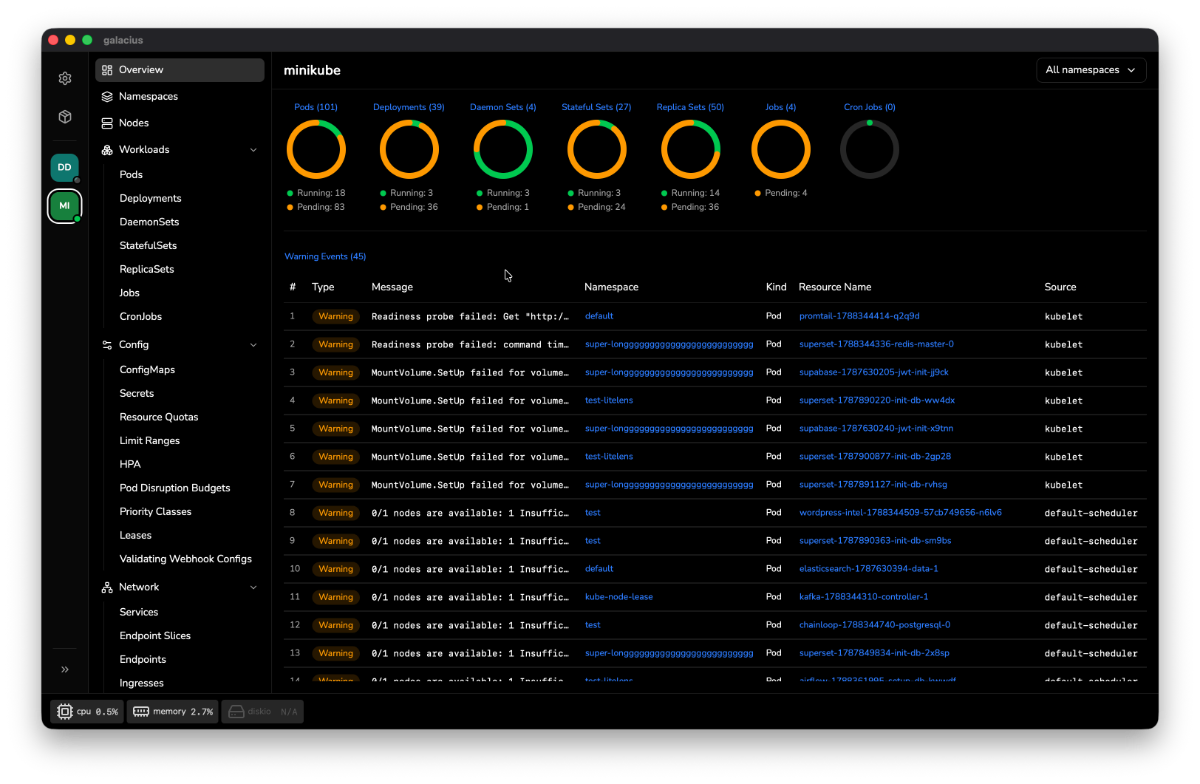Expand the sidebar with double-chevron icon
1200x784 pixels.
(65, 669)
